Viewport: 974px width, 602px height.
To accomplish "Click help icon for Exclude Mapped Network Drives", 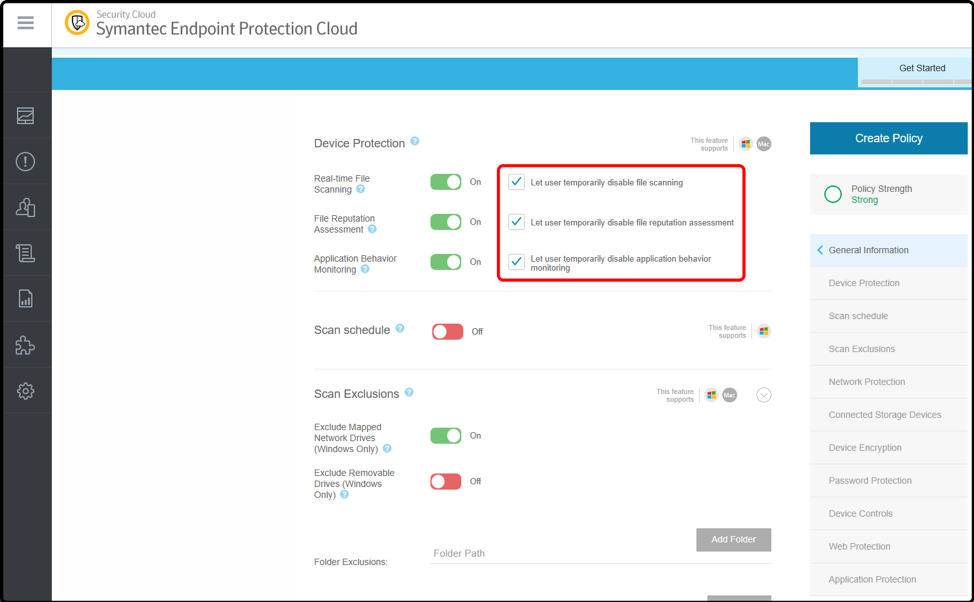I will pos(387,449).
